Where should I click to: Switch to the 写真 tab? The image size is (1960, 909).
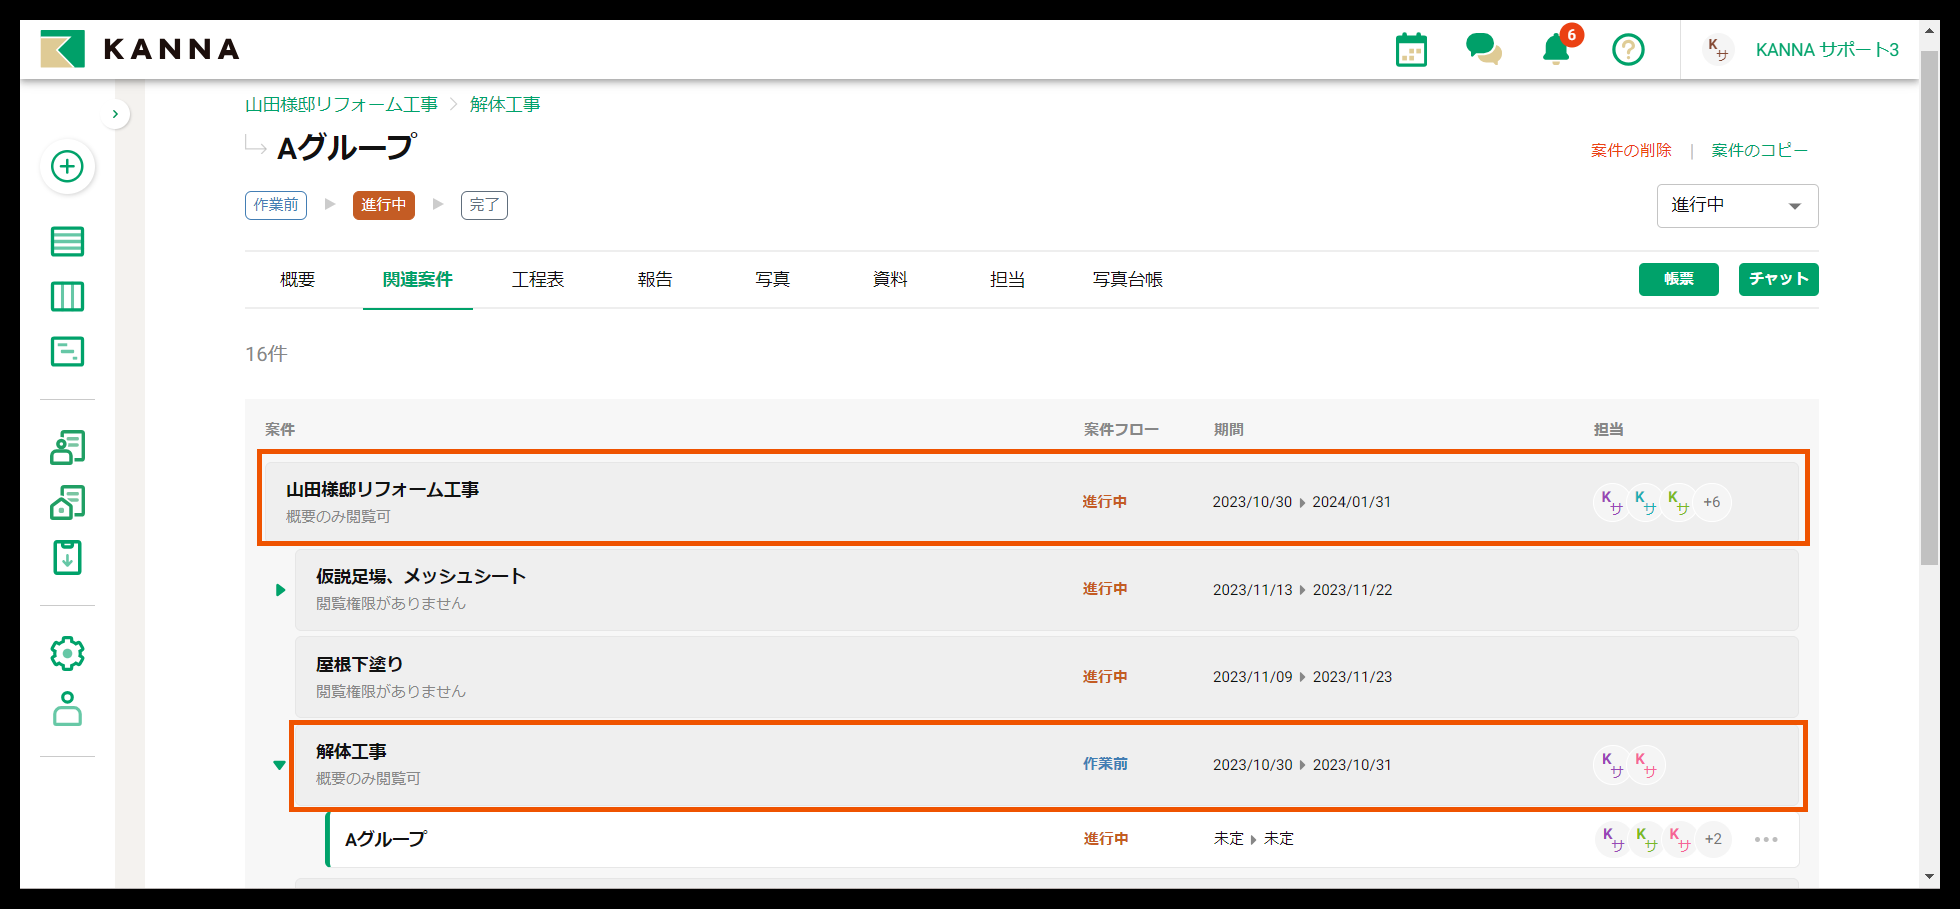pyautogui.click(x=772, y=279)
